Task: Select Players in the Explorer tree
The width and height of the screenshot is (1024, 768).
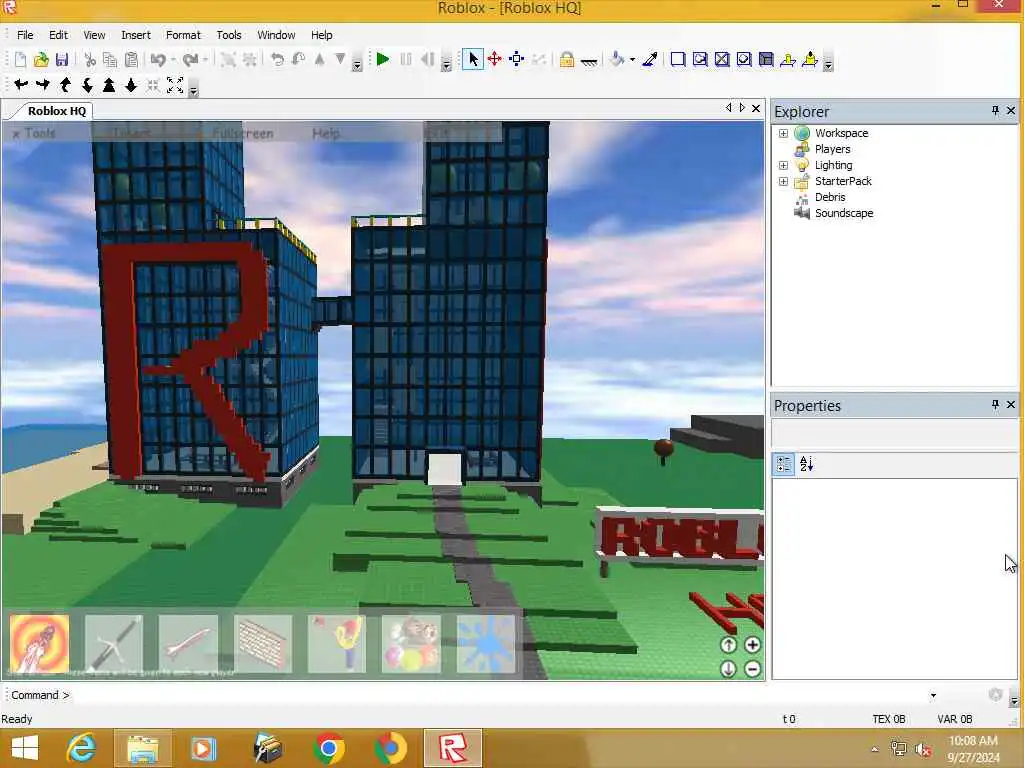Action: [x=832, y=149]
